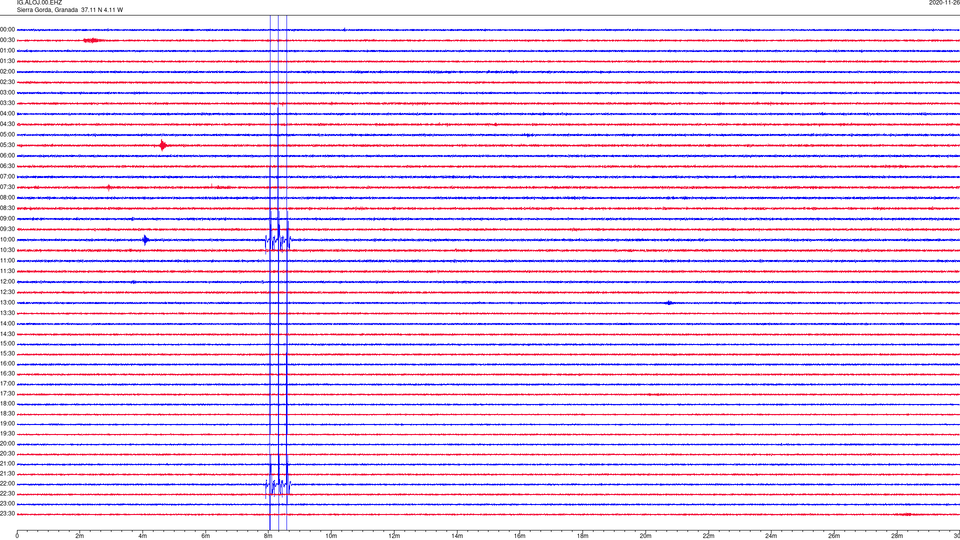Click the 12m tick label on time axis
This screenshot has height=540, width=960.
[x=394, y=536]
